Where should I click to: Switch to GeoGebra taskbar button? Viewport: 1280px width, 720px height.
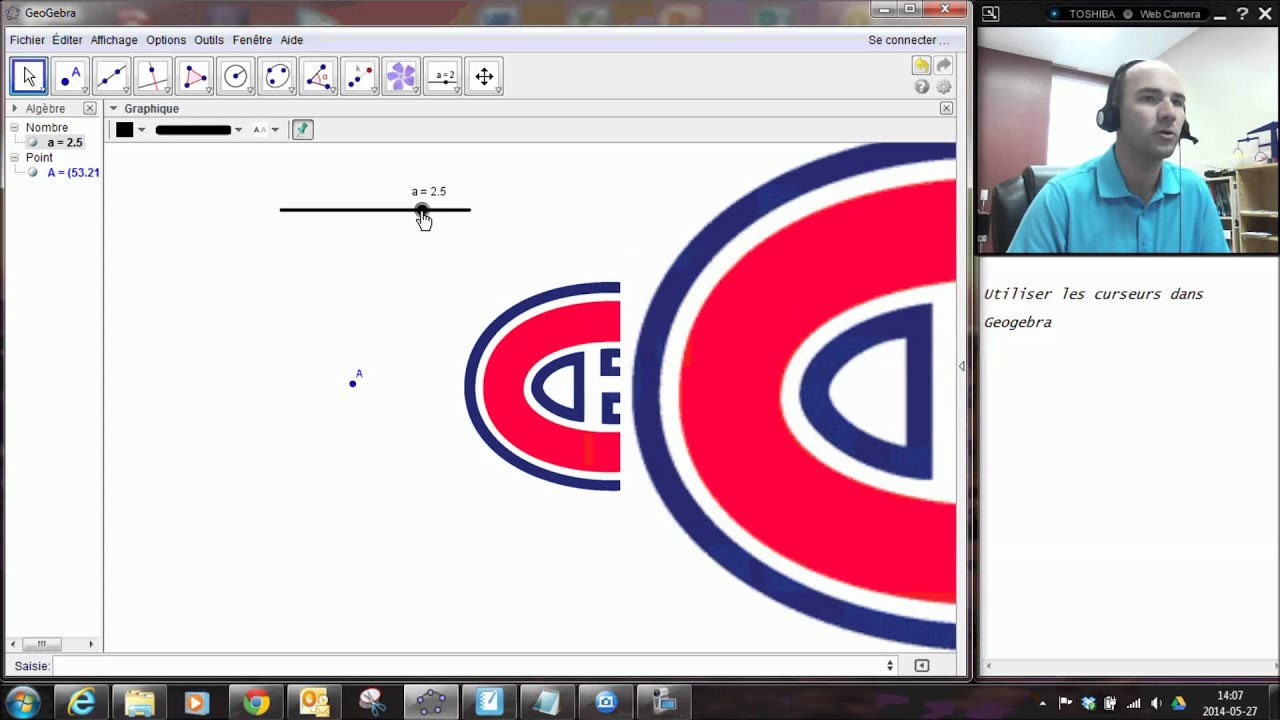pyautogui.click(x=431, y=702)
